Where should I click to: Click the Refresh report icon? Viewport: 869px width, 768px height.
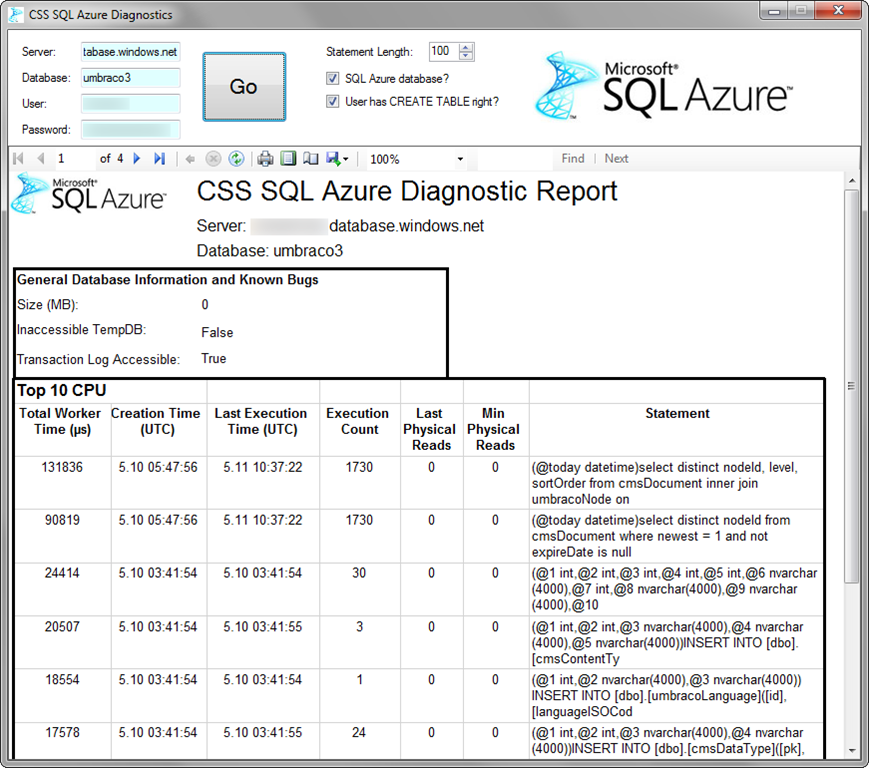coord(236,159)
